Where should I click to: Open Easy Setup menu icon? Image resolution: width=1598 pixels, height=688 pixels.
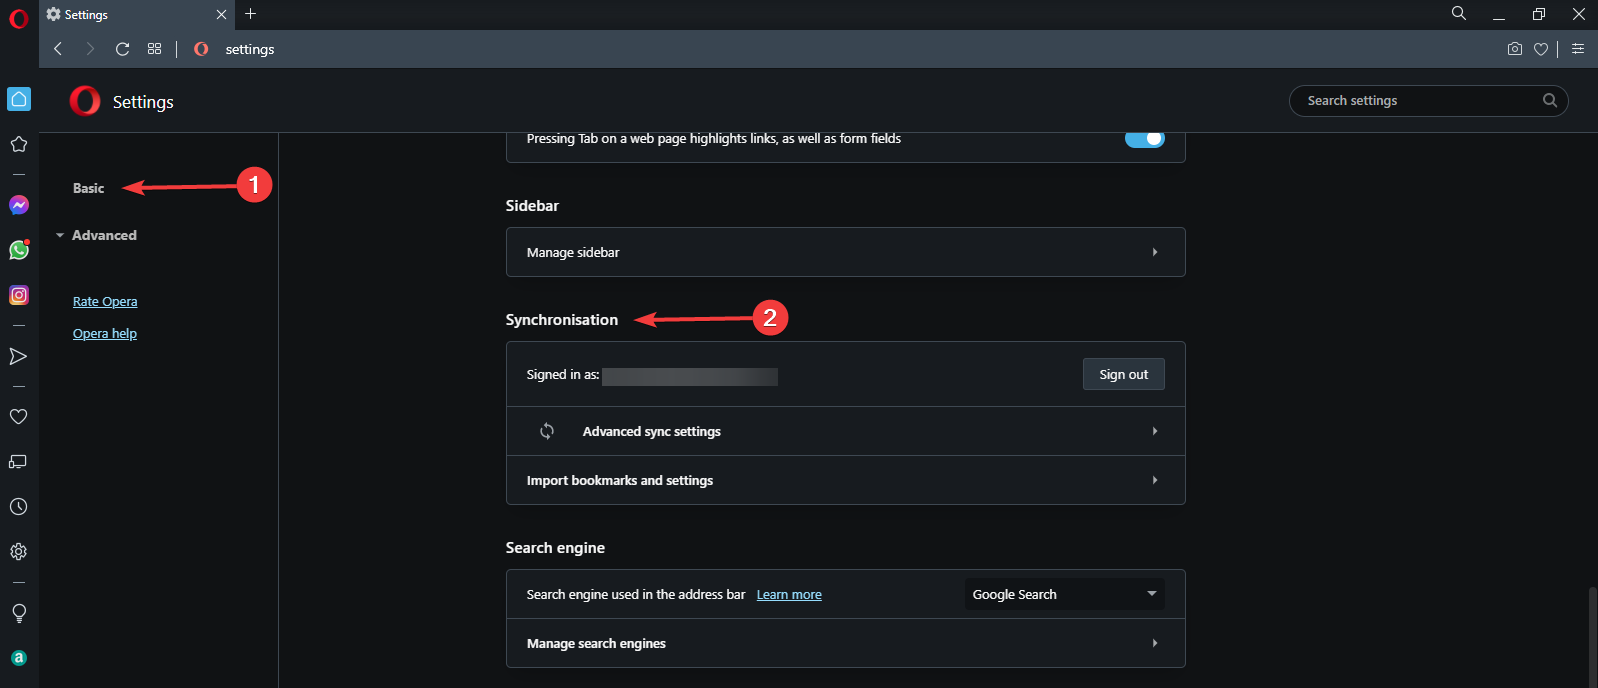[x=1578, y=49]
